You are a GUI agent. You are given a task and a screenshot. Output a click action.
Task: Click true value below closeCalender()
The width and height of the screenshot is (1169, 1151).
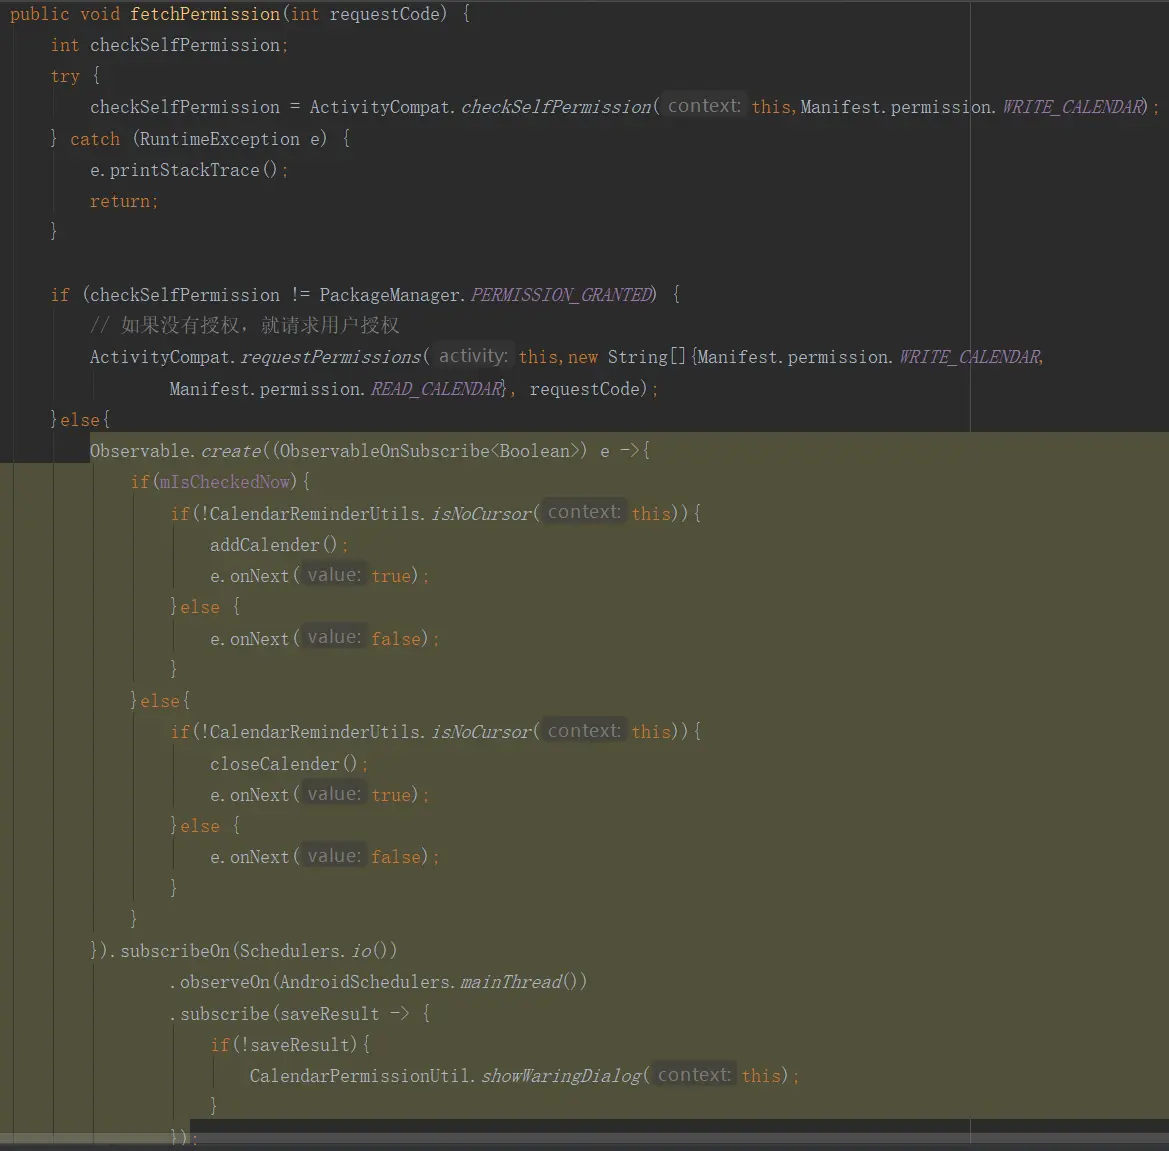tap(391, 796)
